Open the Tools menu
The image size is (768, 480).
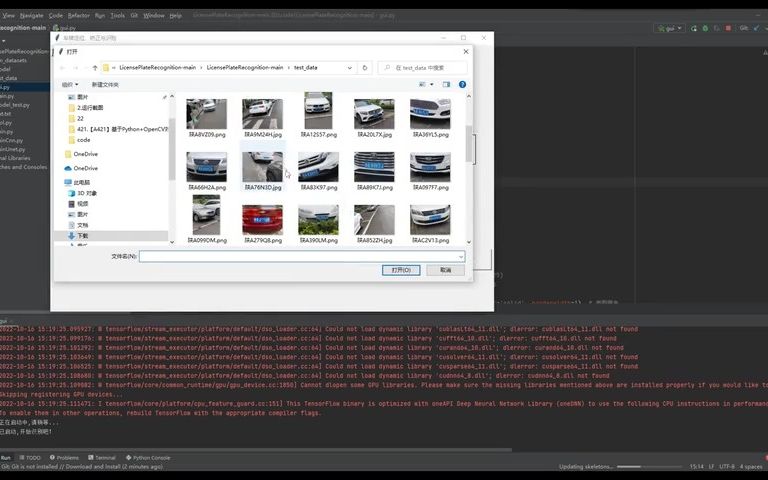click(x=118, y=16)
